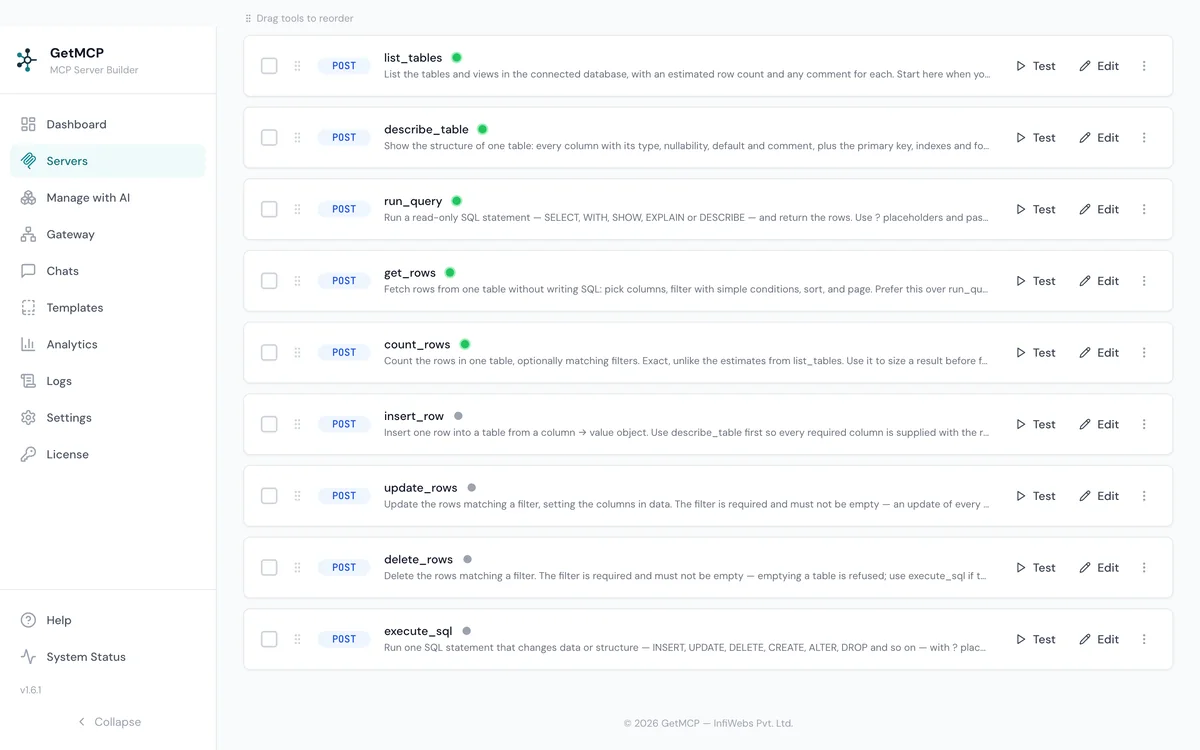This screenshot has height=750, width=1200.
Task: Click the drag handle on get_rows row
Action: 297,281
